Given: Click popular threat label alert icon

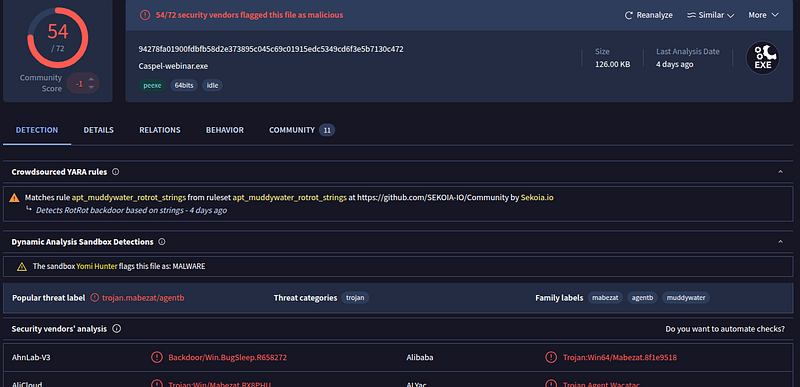Looking at the screenshot, I should coord(94,298).
